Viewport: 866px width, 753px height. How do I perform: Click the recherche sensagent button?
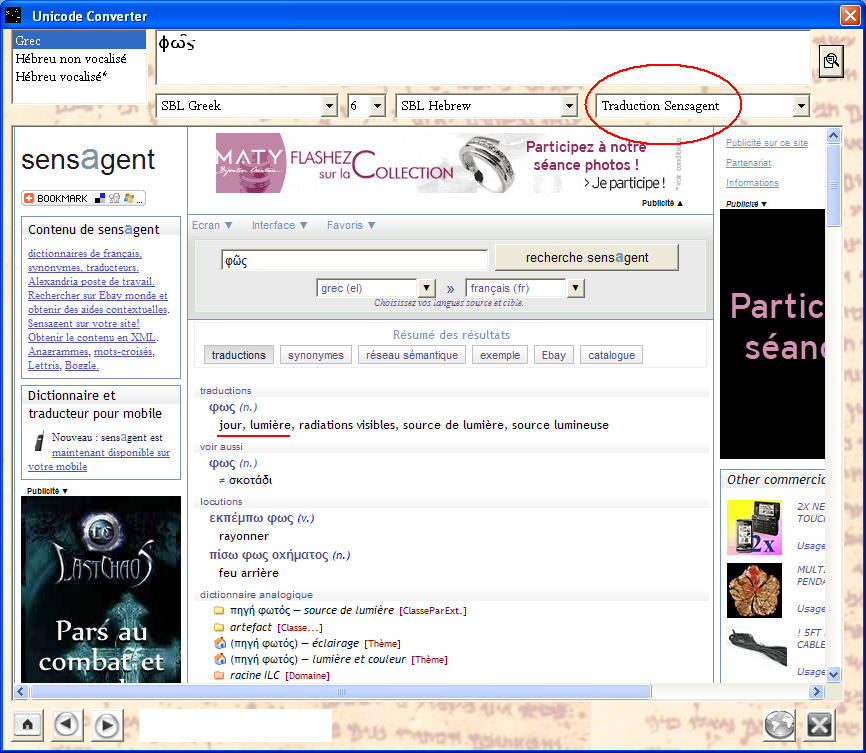point(587,258)
